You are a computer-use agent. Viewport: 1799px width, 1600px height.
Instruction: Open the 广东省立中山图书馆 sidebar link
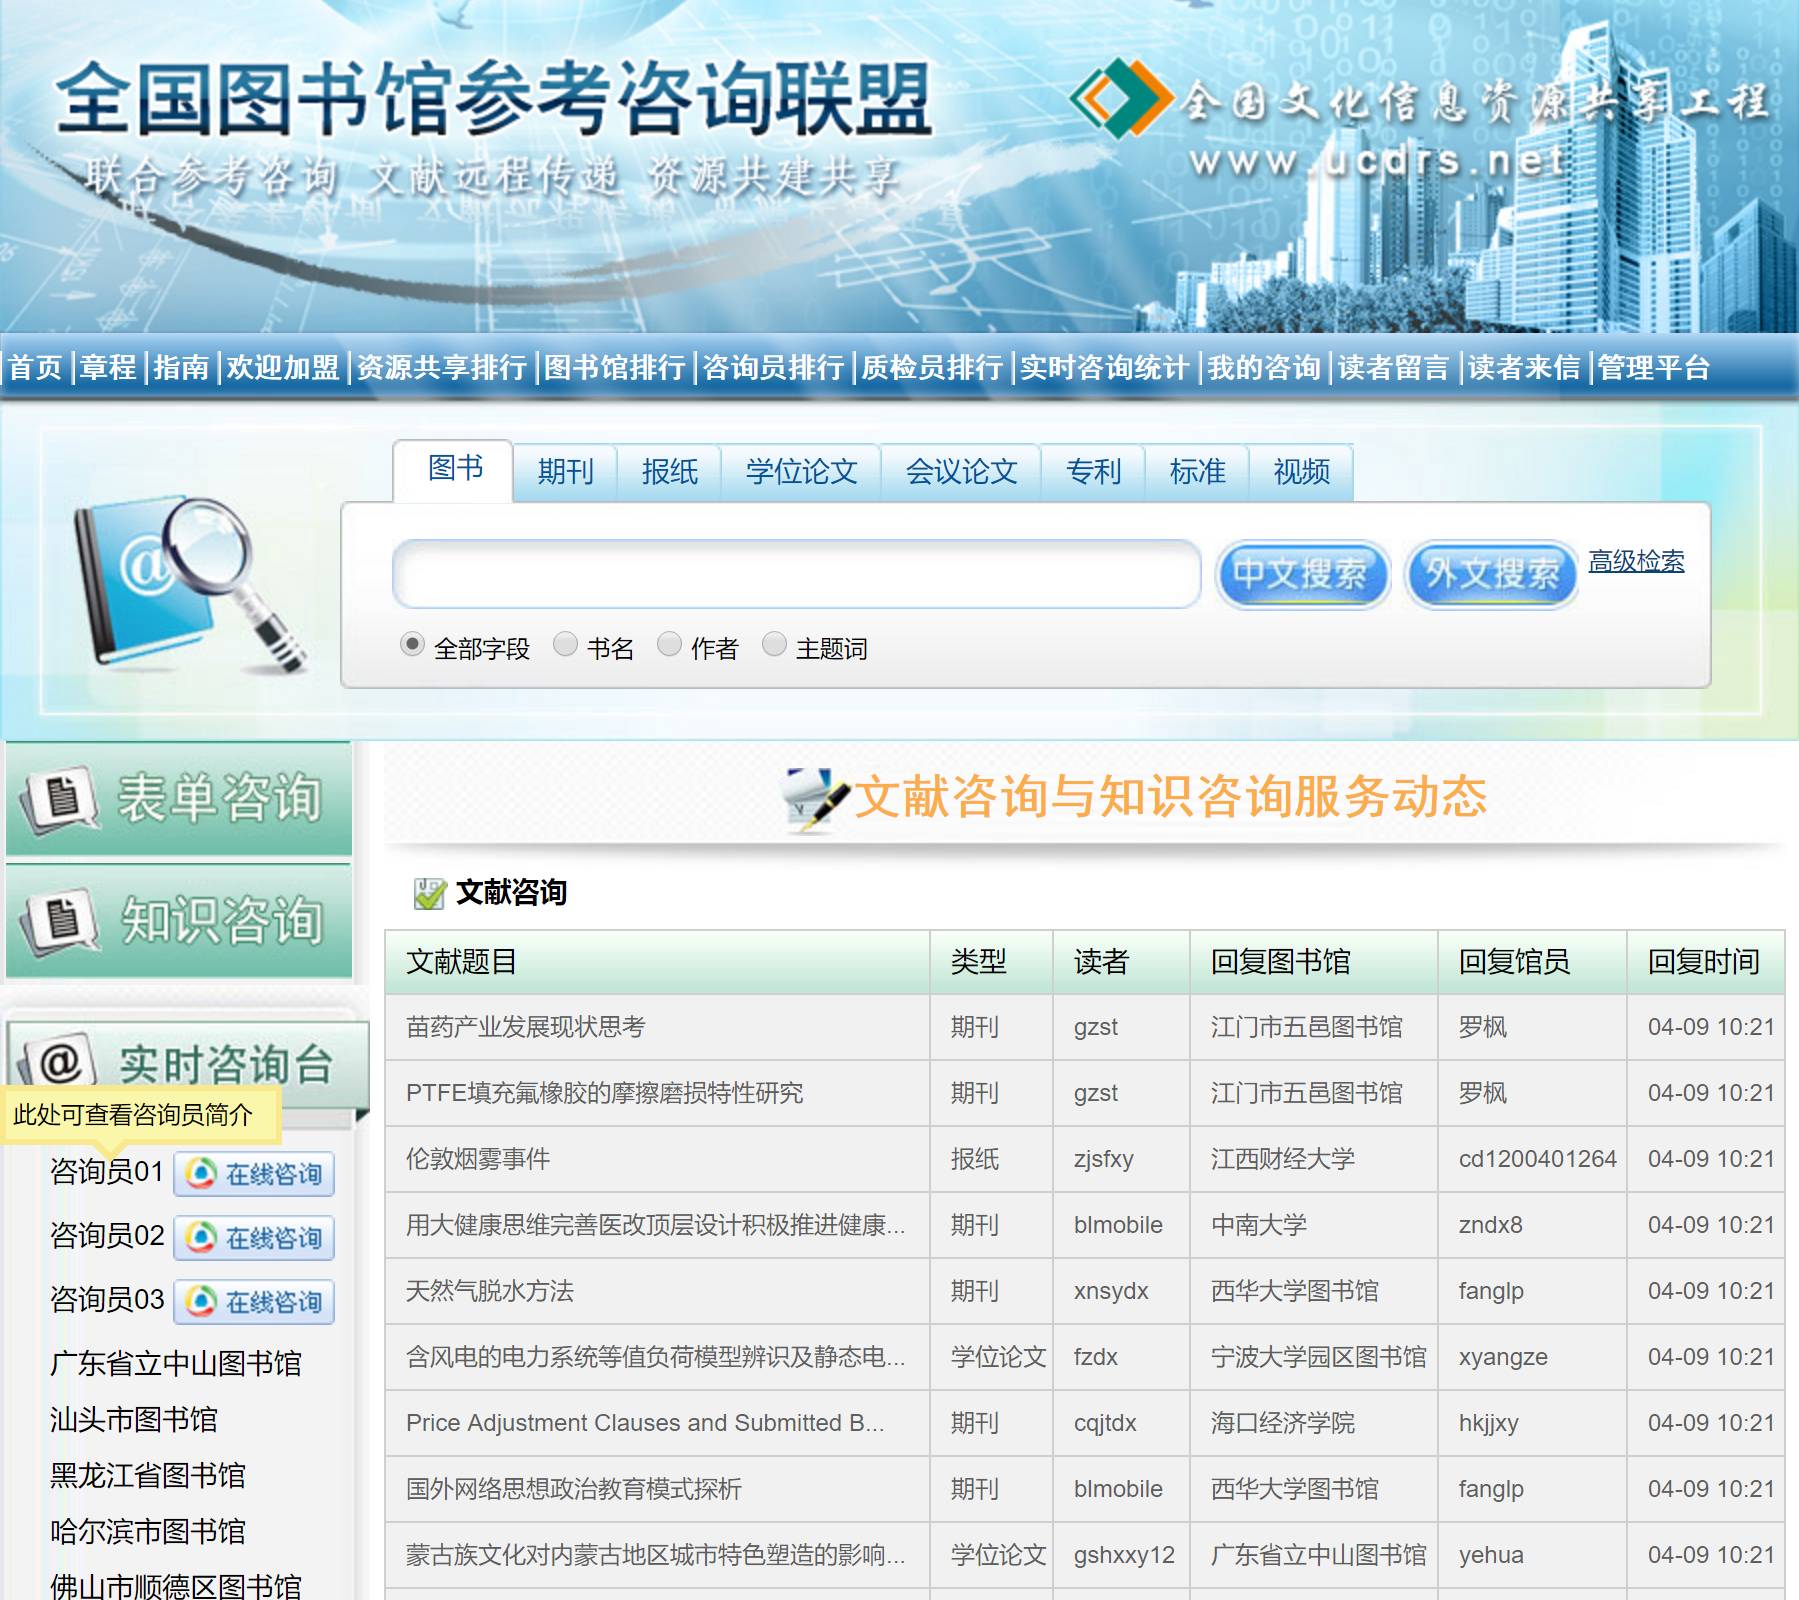coord(176,1363)
